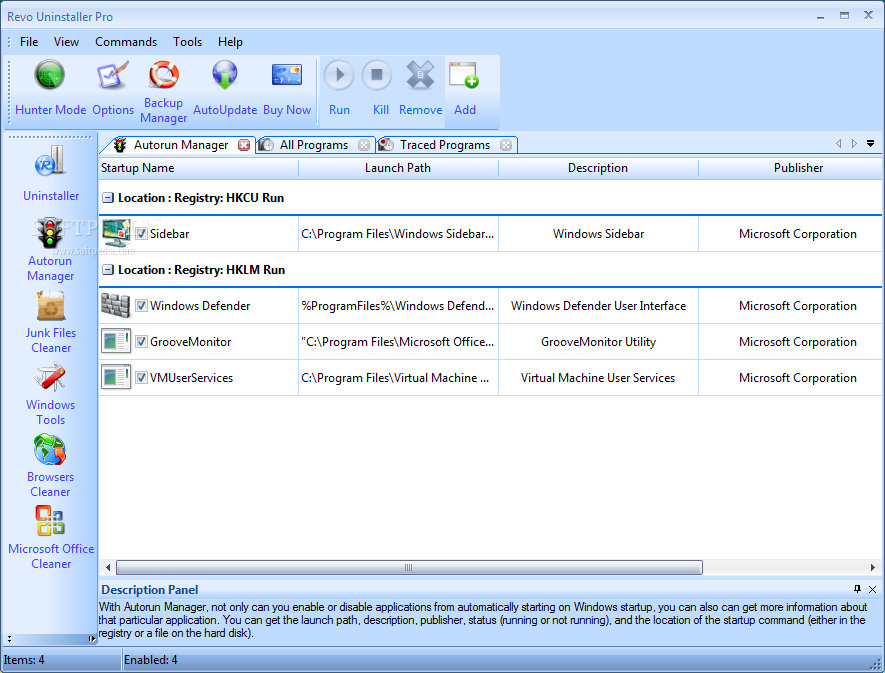Sort by the Description column
This screenshot has height=673, width=885.
(x=598, y=168)
